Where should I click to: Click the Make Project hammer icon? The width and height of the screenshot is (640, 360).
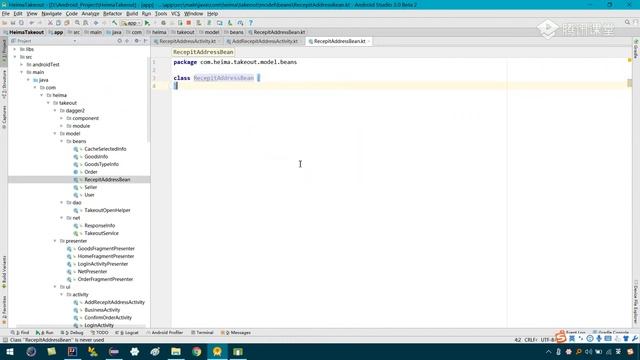coord(115,23)
